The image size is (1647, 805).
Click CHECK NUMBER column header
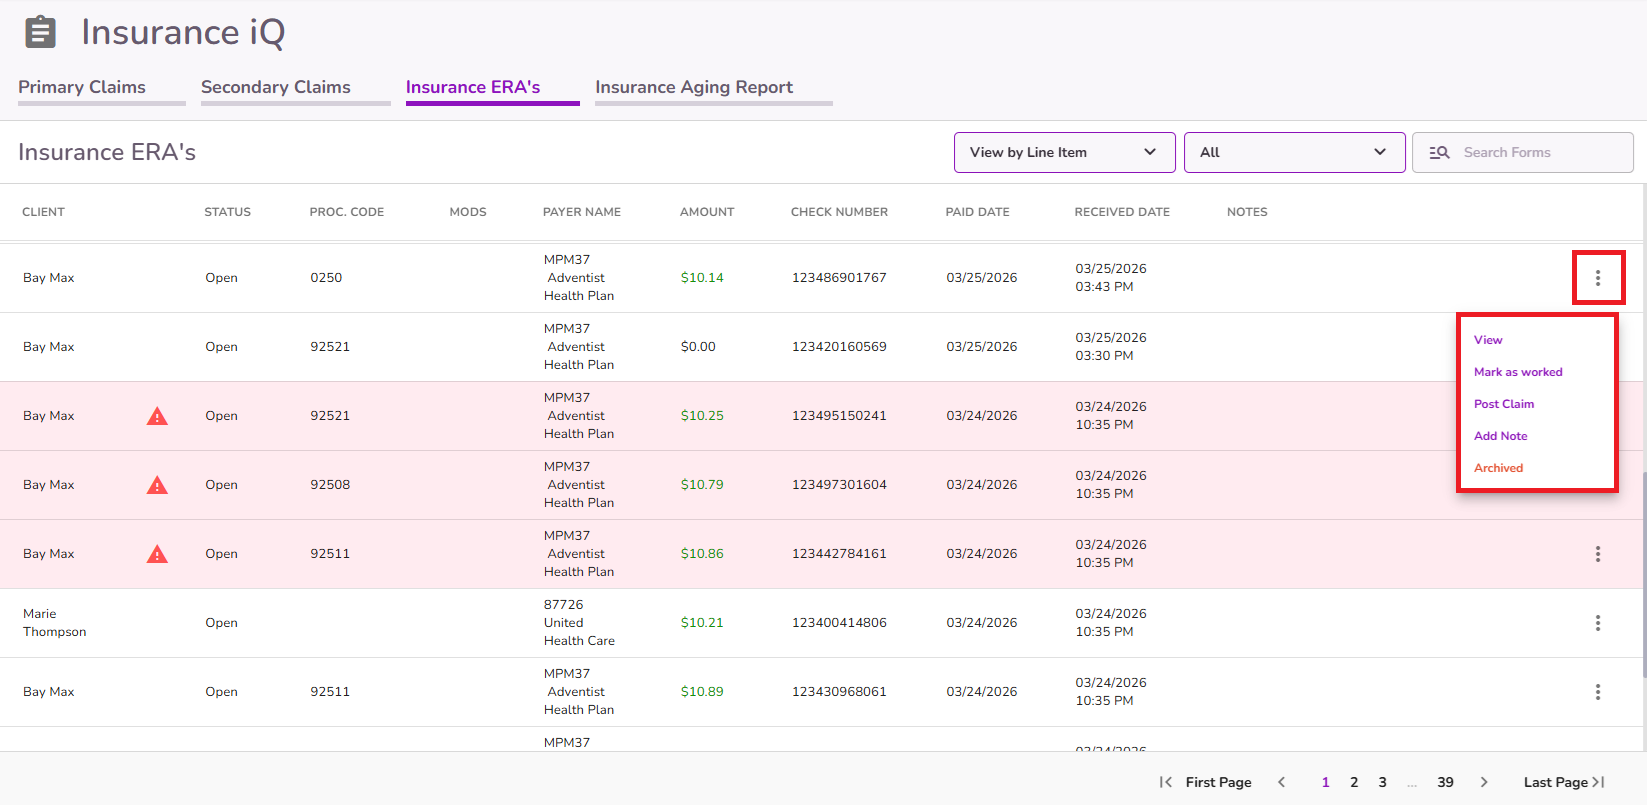[x=839, y=212]
